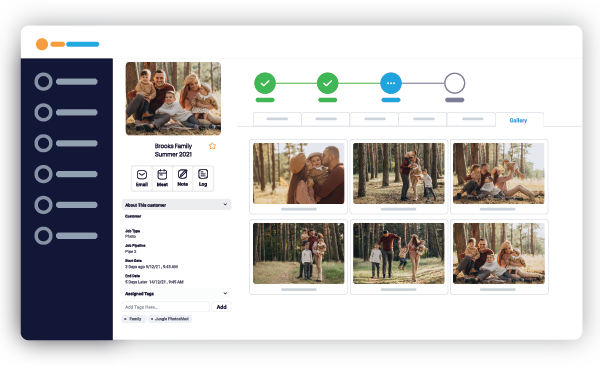This screenshot has width=600, height=366.
Task: Click the orange circle app logo
Action: click(x=42, y=44)
